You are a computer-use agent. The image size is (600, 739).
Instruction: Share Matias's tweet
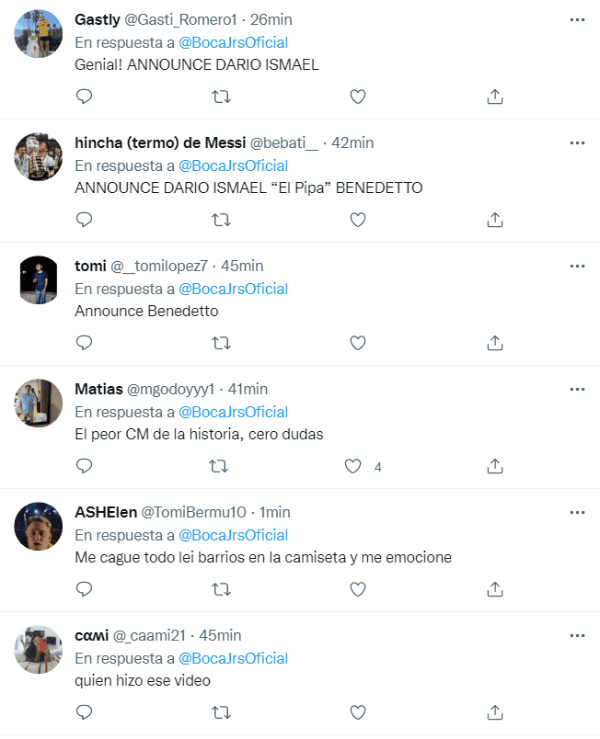(494, 466)
